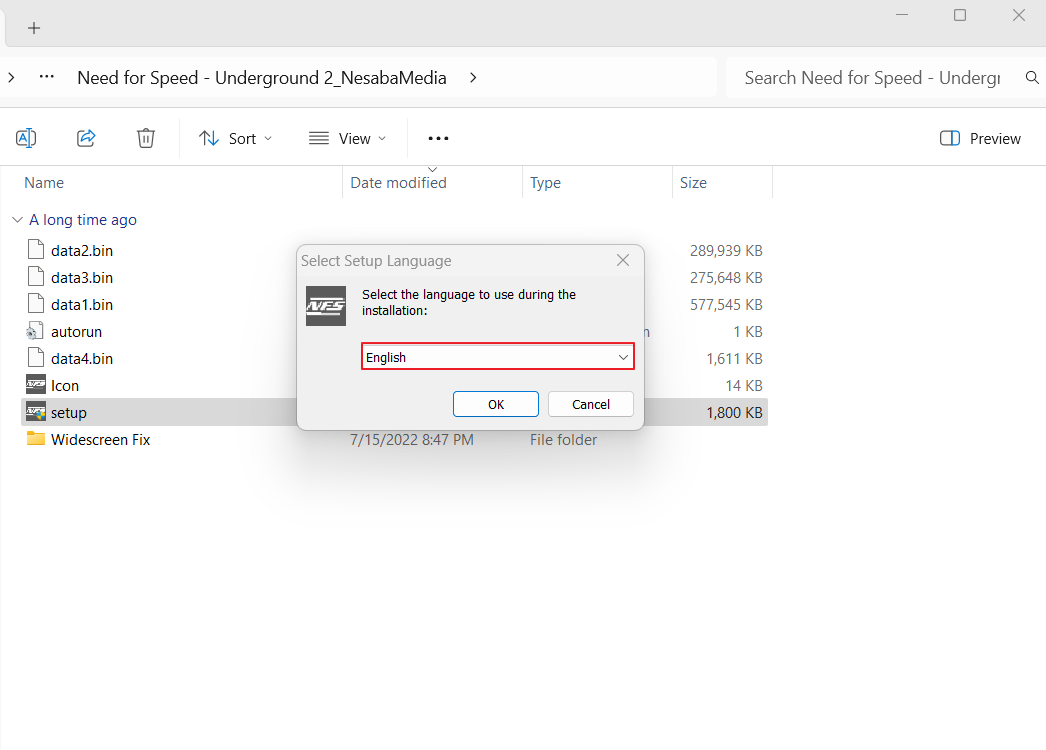The height and width of the screenshot is (750, 1046).
Task: Maximize the File Explorer window
Action: [x=960, y=15]
